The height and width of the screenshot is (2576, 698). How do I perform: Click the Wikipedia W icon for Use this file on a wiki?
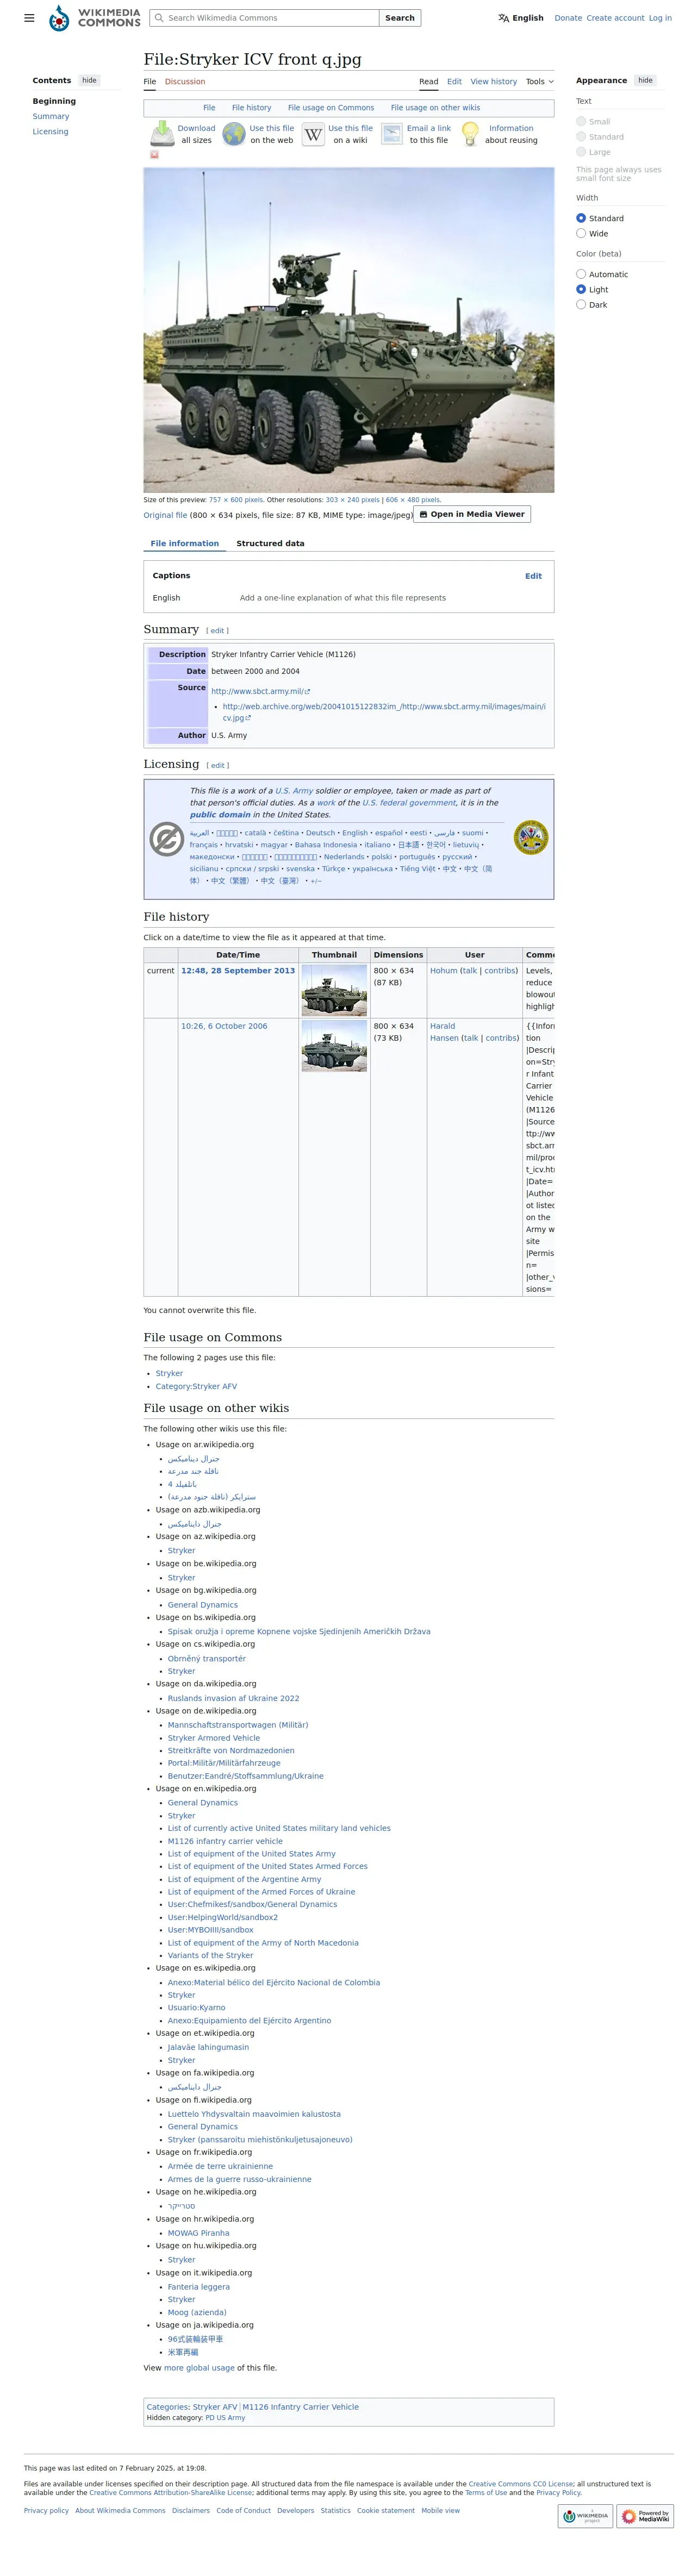coord(313,134)
